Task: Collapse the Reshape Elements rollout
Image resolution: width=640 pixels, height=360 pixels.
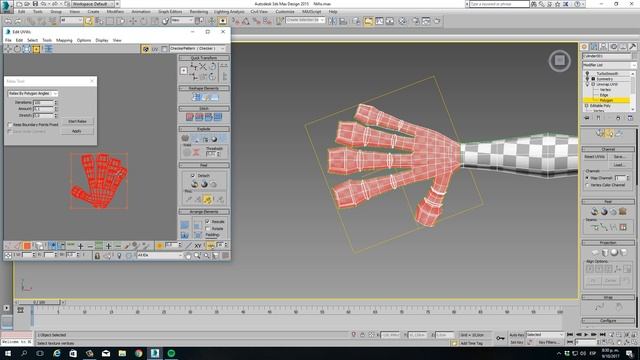Action: click(204, 88)
